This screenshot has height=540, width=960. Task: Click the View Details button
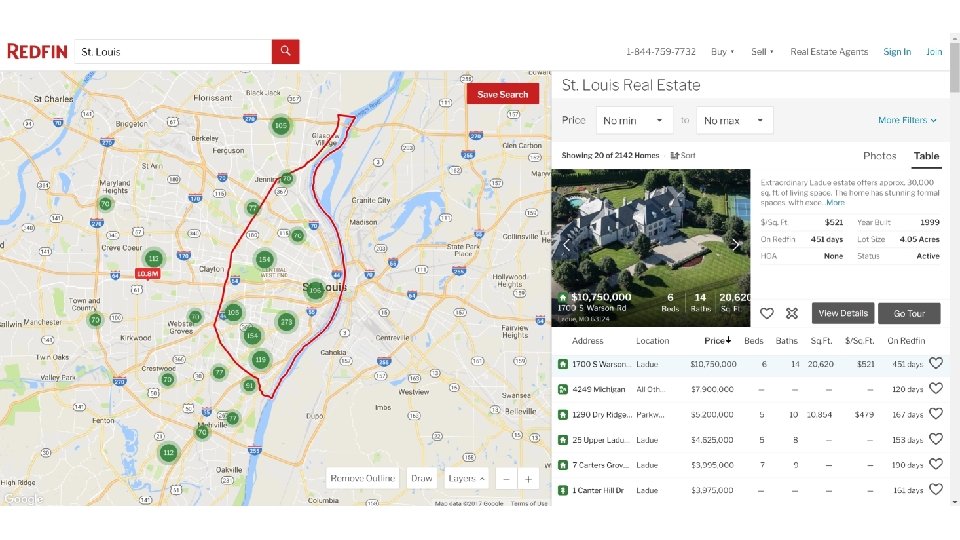coord(843,313)
